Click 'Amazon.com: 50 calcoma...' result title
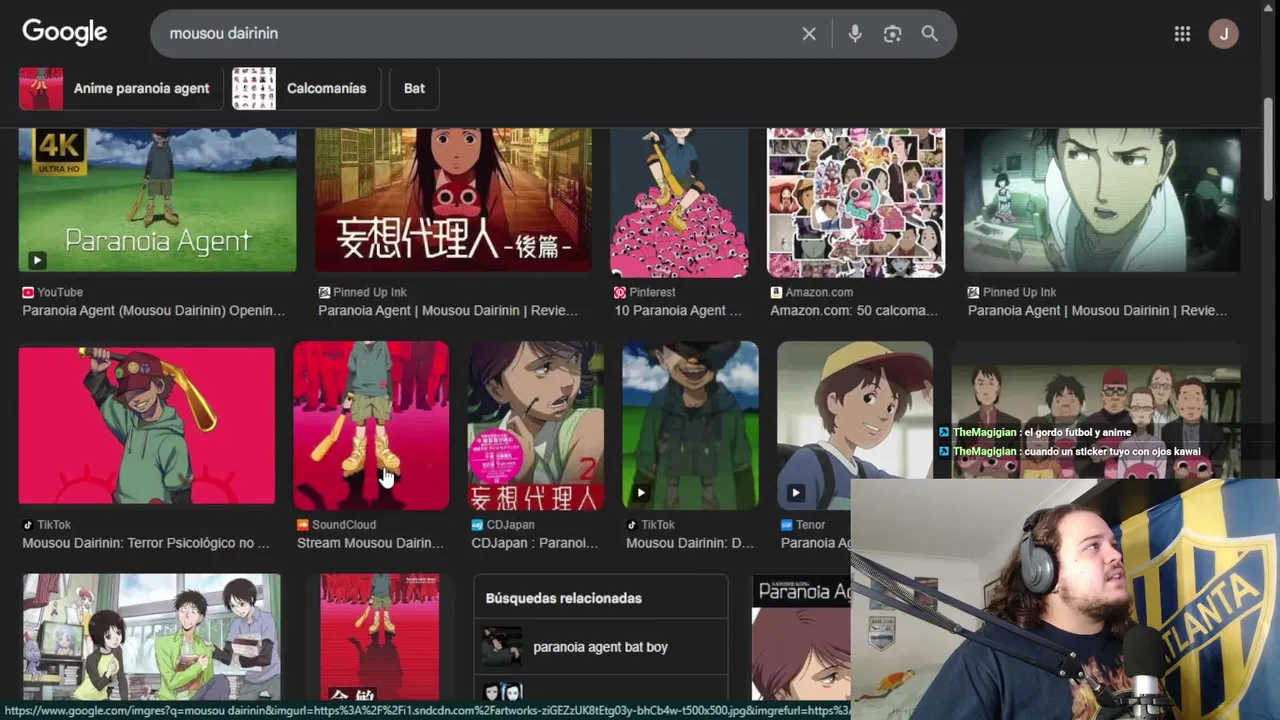Screen dimensions: 1280x720 pos(854,311)
